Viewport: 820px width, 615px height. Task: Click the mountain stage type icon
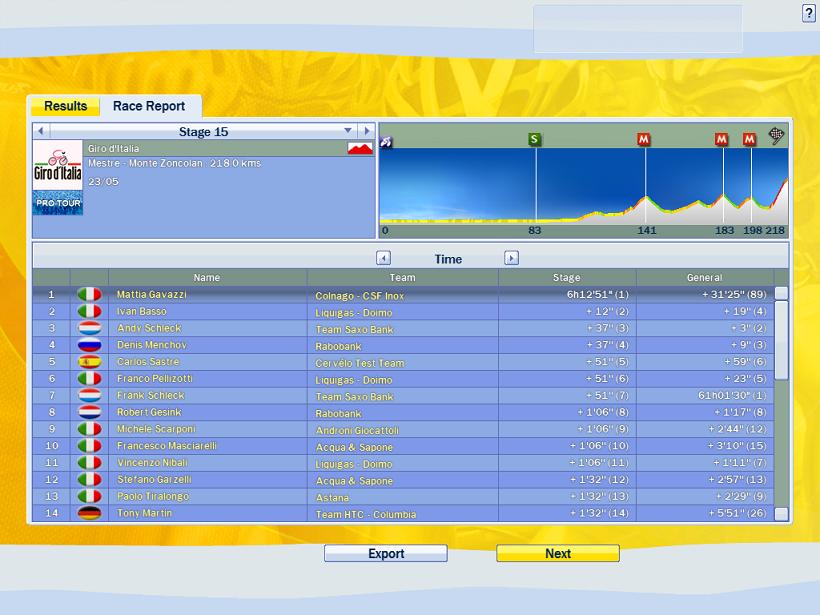click(359, 148)
